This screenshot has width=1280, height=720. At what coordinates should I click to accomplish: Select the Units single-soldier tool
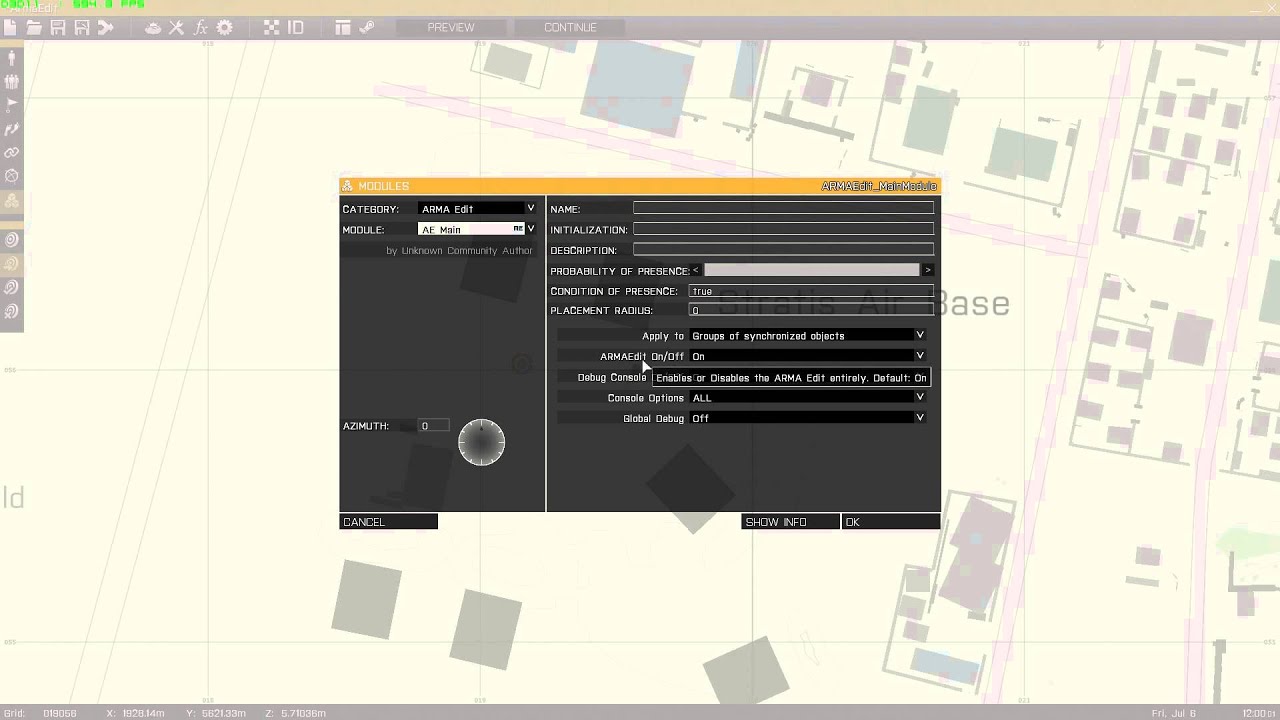[12, 59]
